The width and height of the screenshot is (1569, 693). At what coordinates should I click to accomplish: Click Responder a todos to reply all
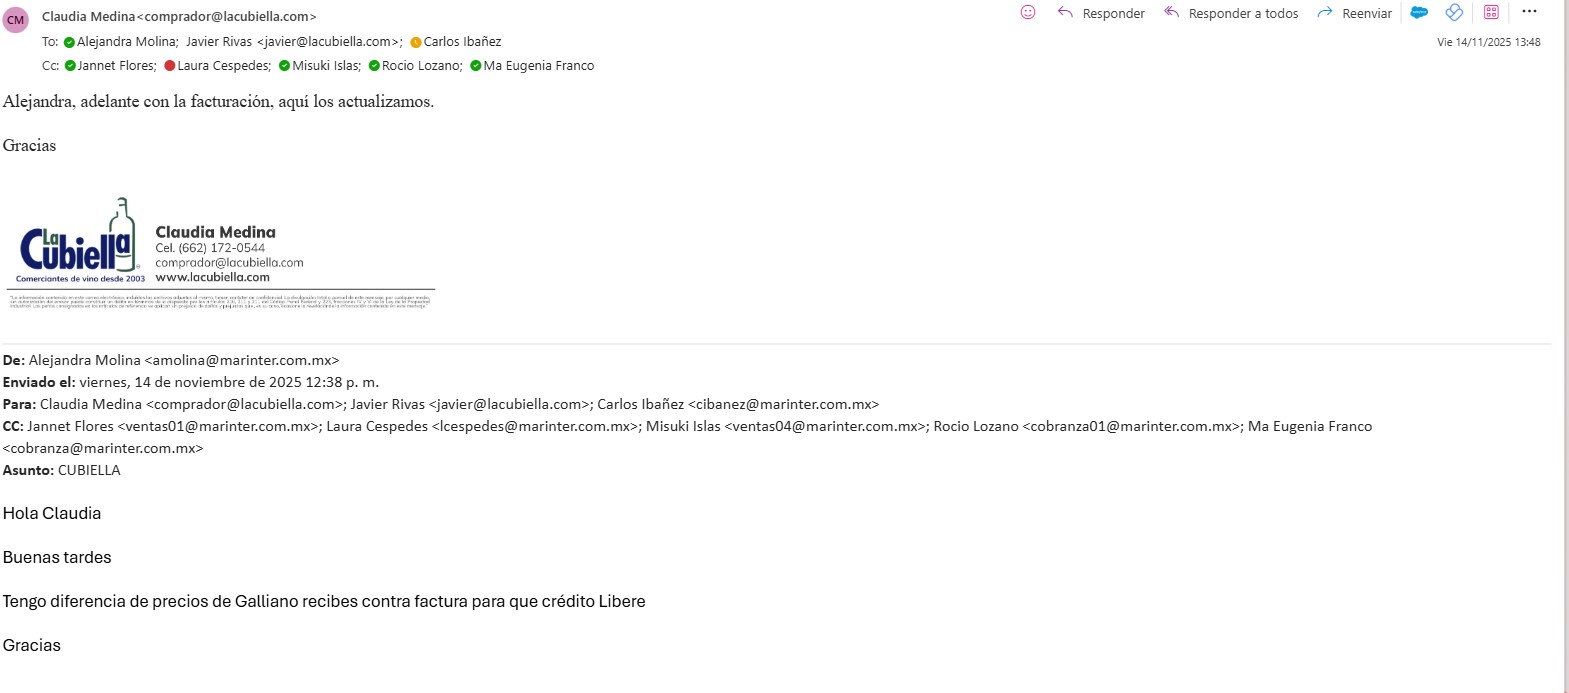coord(1231,13)
